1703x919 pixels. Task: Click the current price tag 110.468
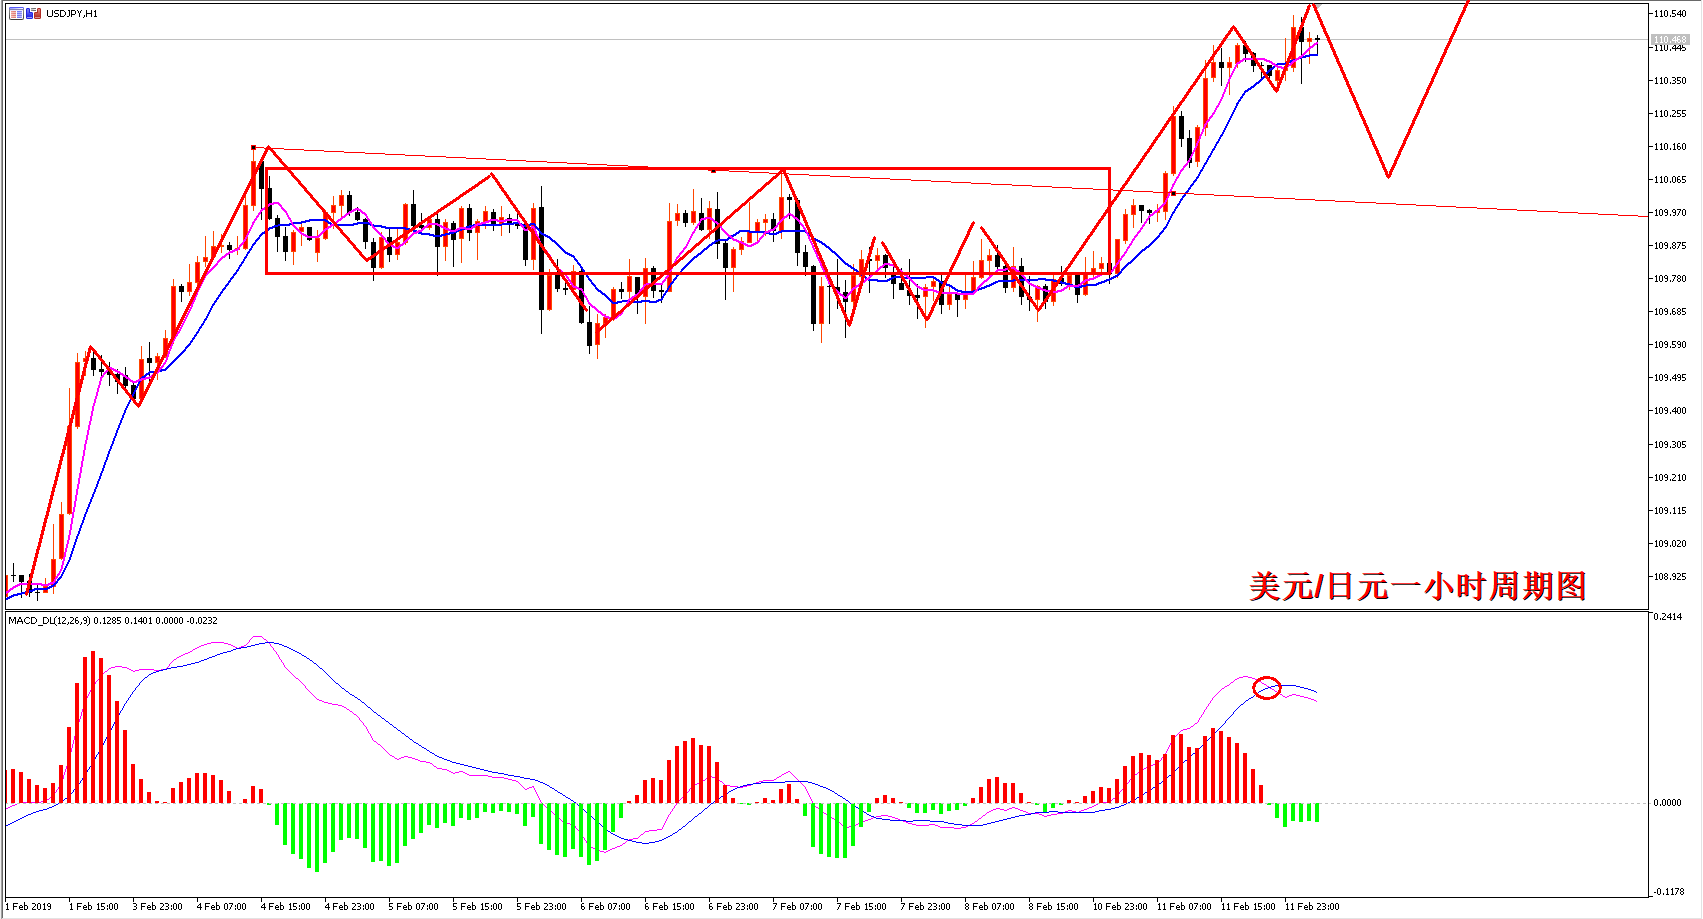(1670, 40)
